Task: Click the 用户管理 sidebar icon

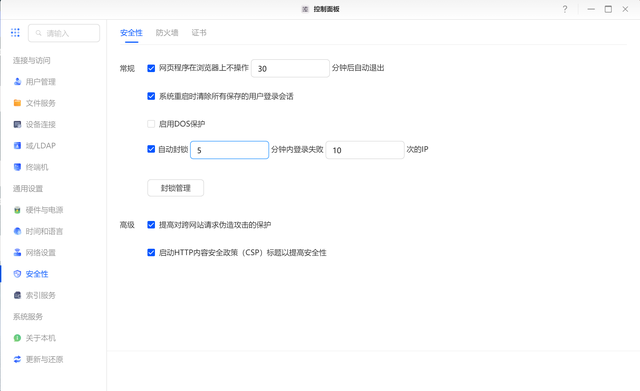Action: 17,82
